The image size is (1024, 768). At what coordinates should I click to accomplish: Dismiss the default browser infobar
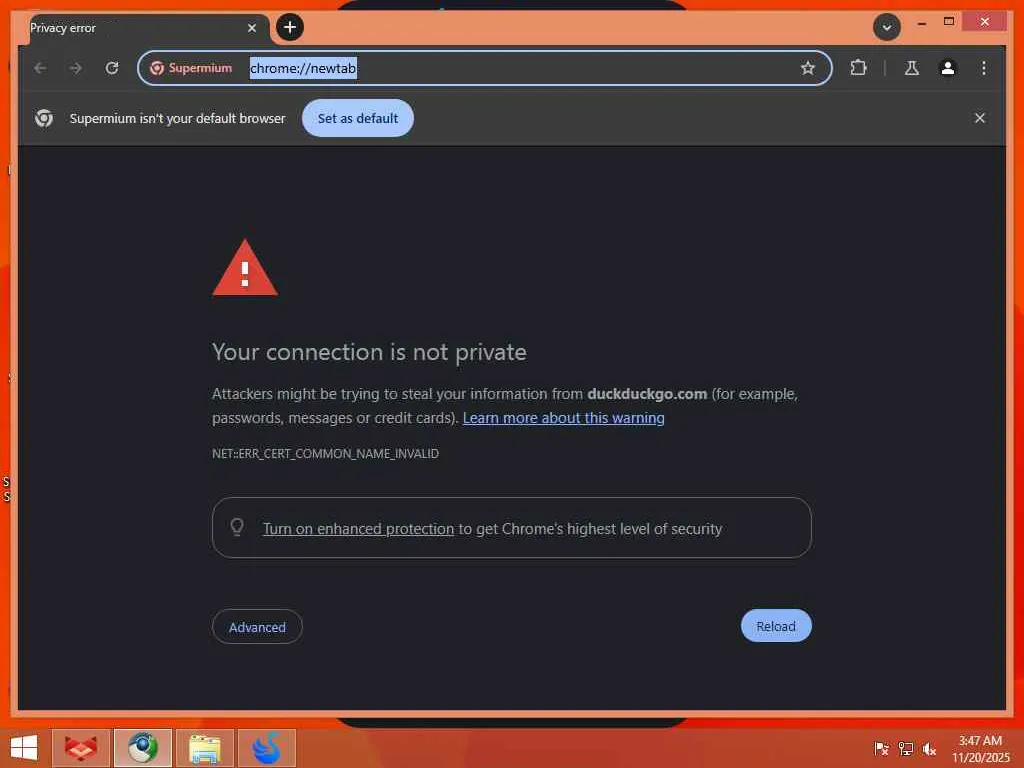pyautogui.click(x=980, y=118)
